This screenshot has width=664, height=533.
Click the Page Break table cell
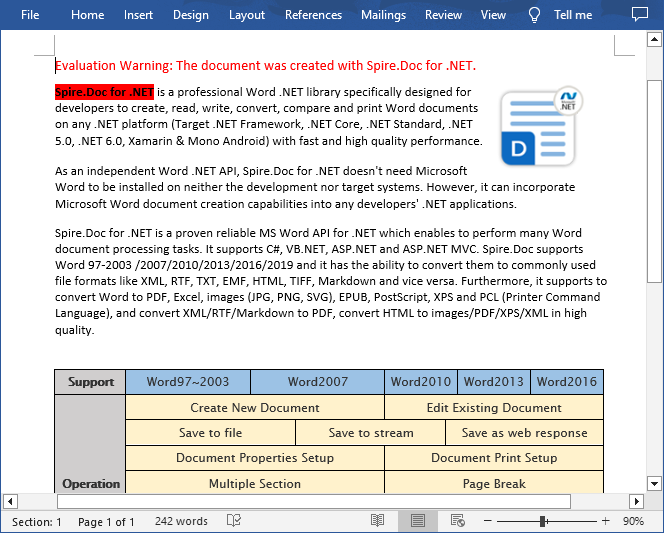coord(494,483)
